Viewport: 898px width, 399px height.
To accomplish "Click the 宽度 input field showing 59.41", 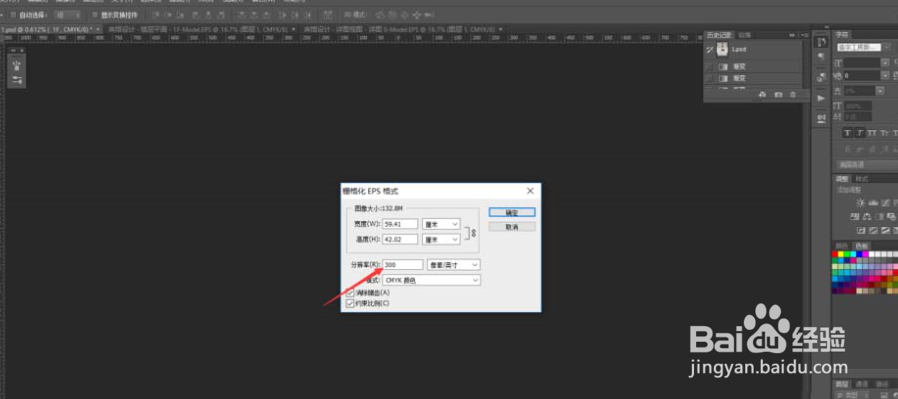I will tap(400, 224).
